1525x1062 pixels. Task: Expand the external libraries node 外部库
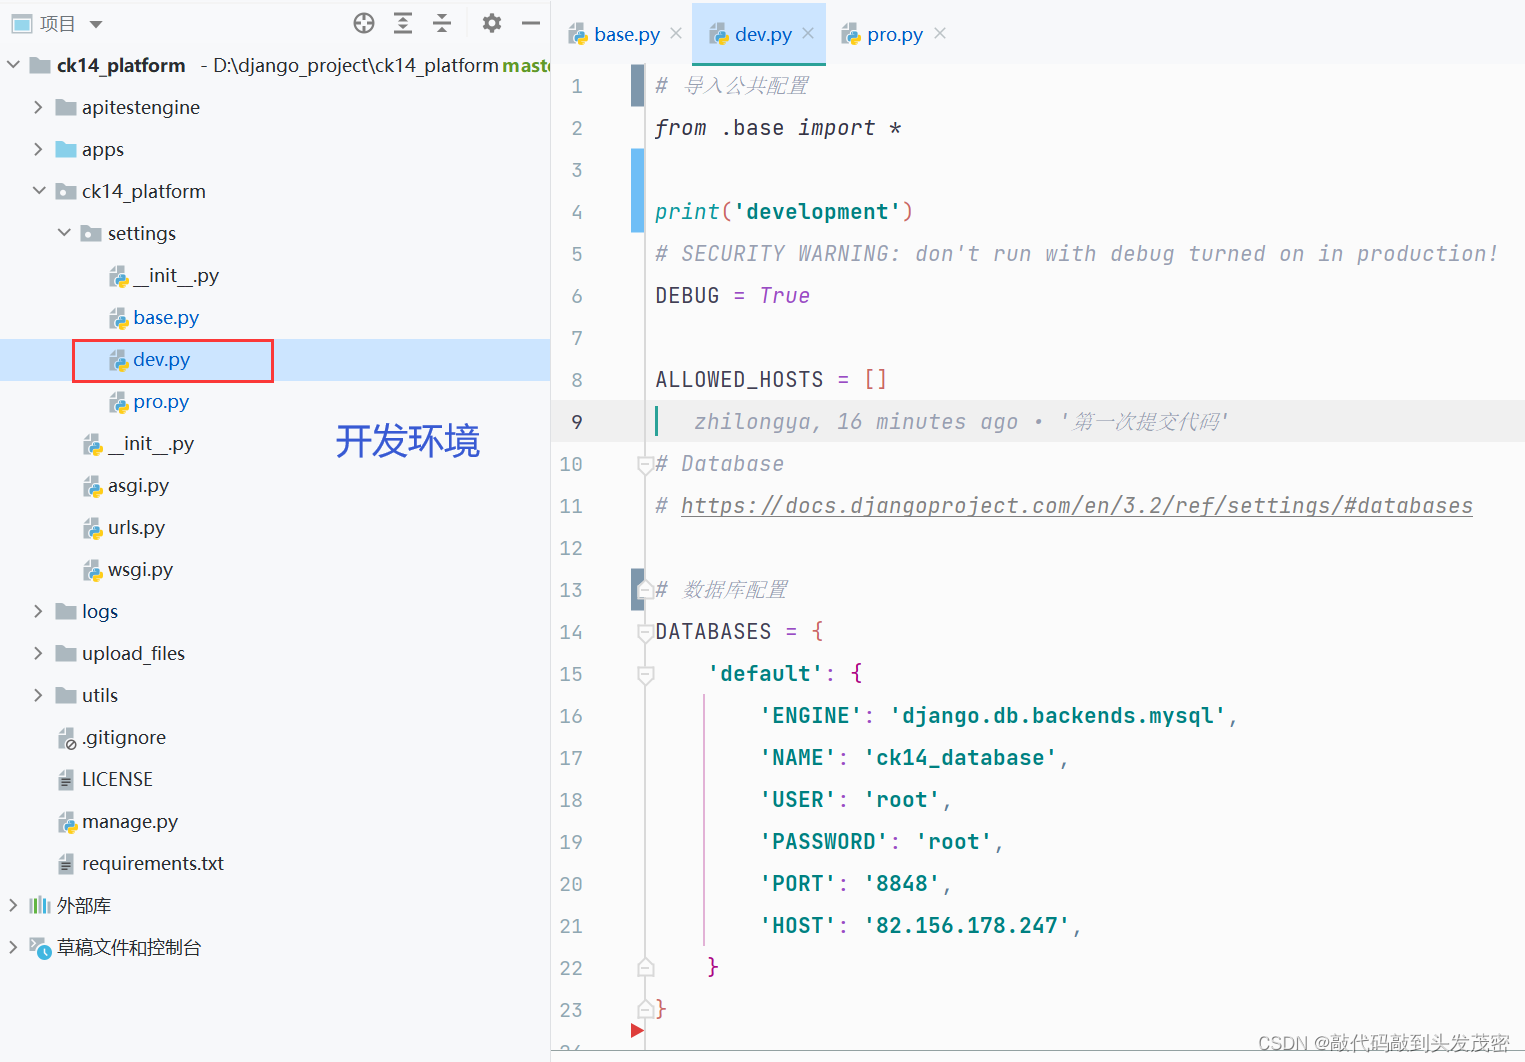point(13,905)
